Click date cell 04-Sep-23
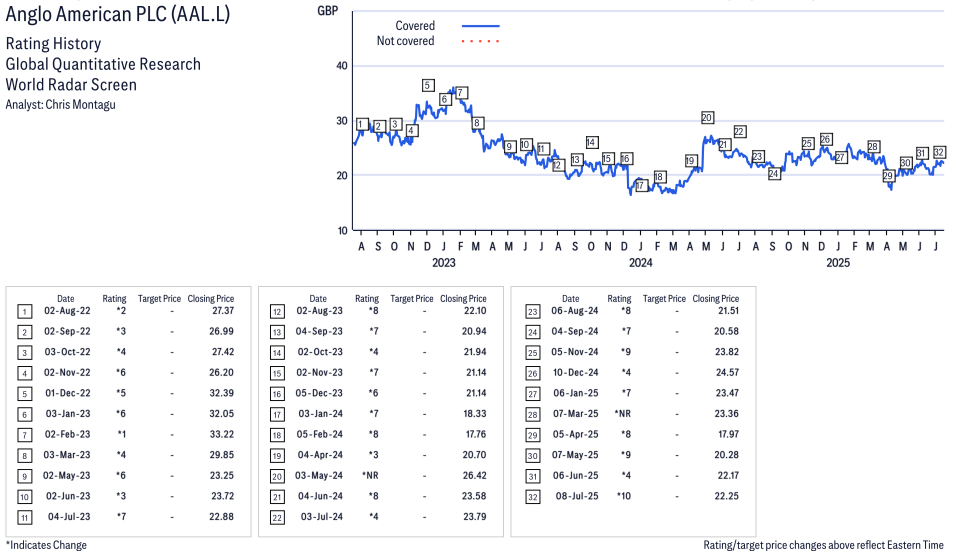 click(x=319, y=331)
